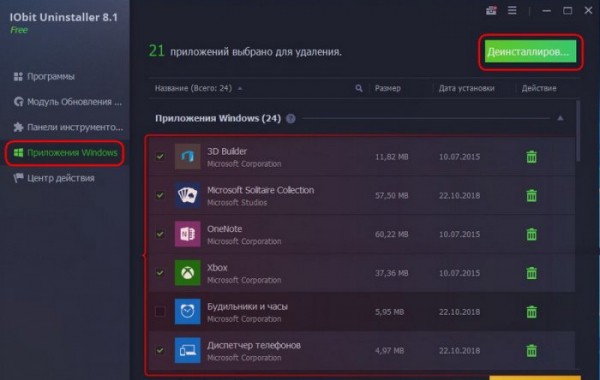This screenshot has height=380, width=600.
Task: Collapse the Приложения Windows (24) group
Action: (560, 118)
